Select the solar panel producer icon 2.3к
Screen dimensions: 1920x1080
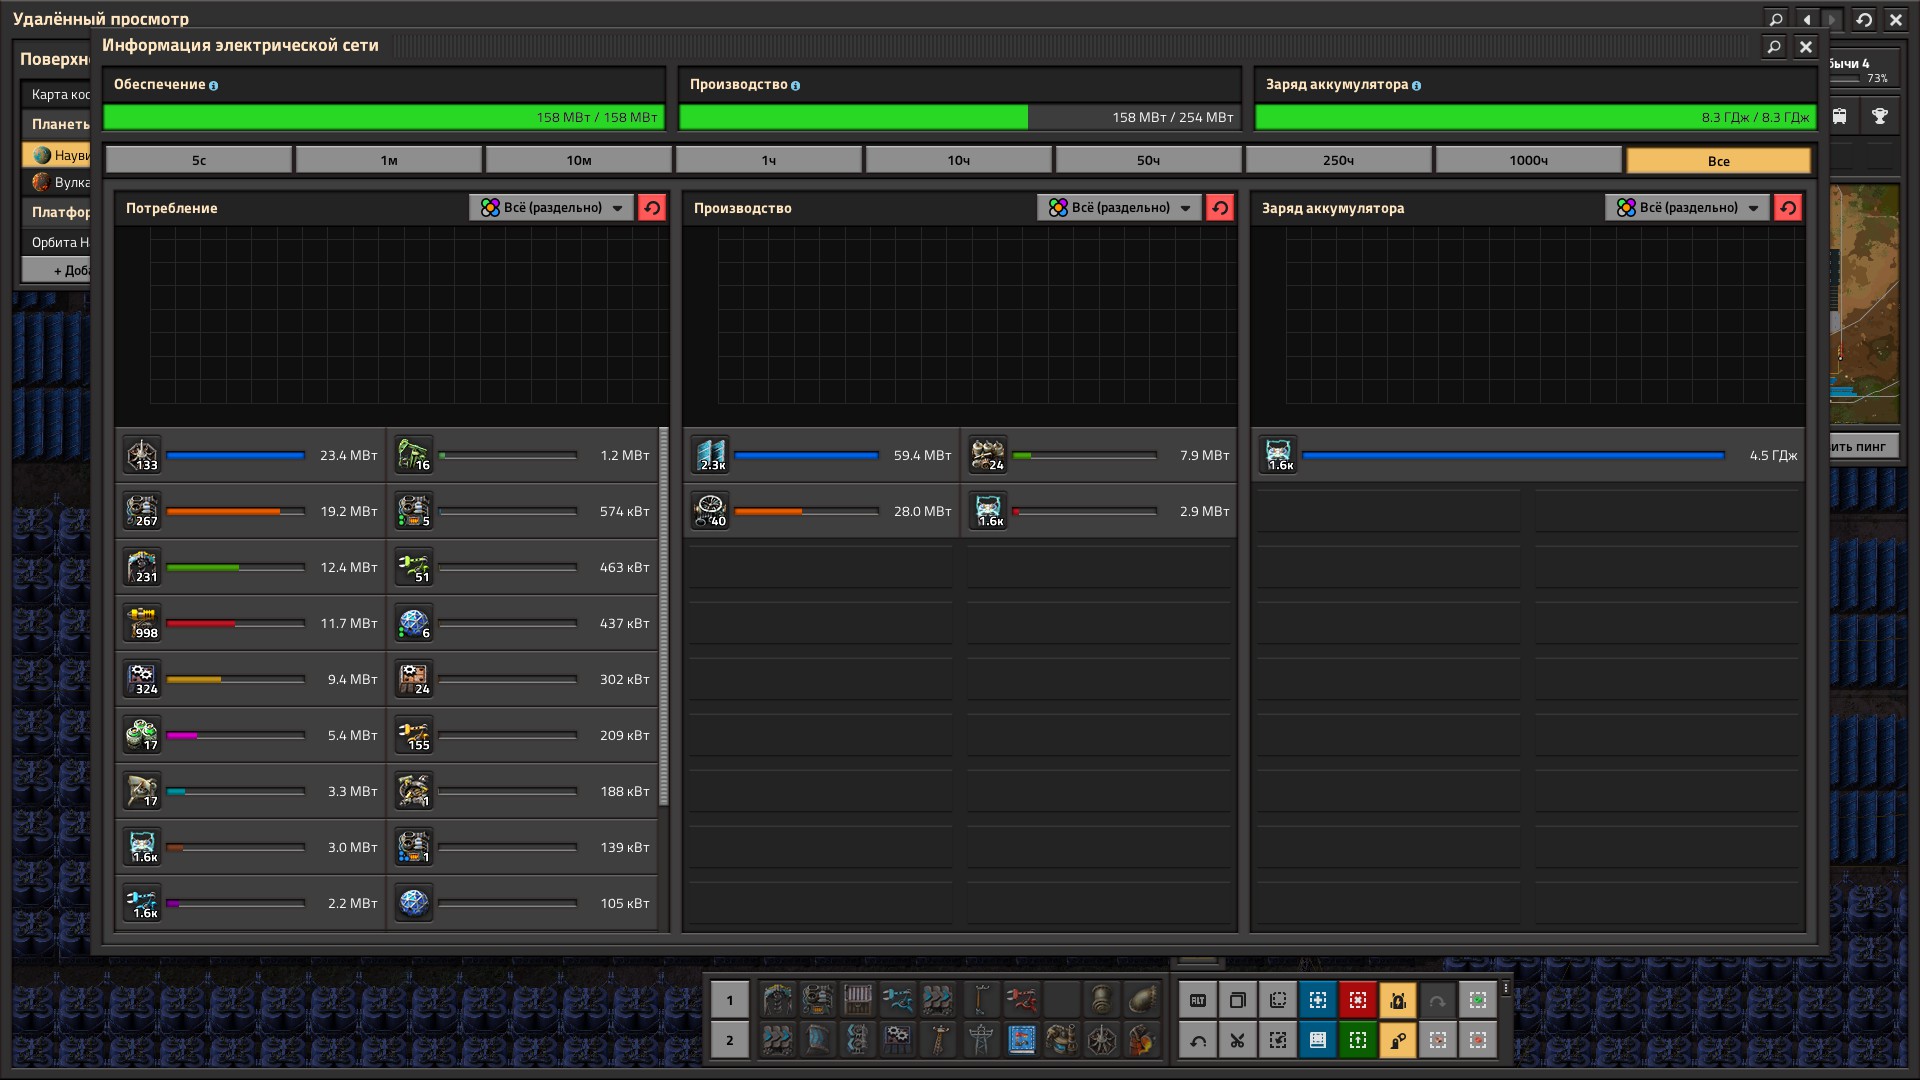710,455
